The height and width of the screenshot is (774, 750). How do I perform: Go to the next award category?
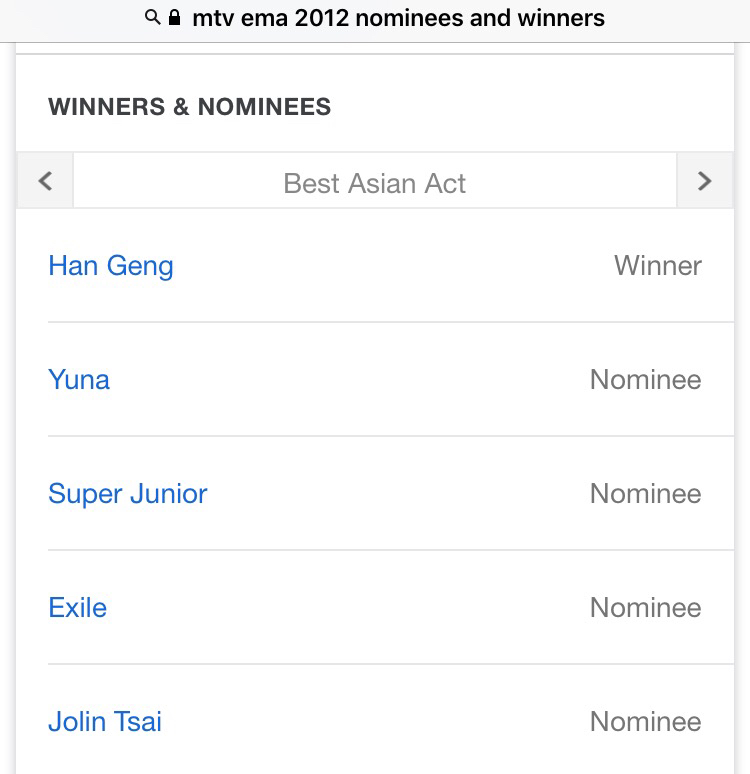[x=705, y=181]
